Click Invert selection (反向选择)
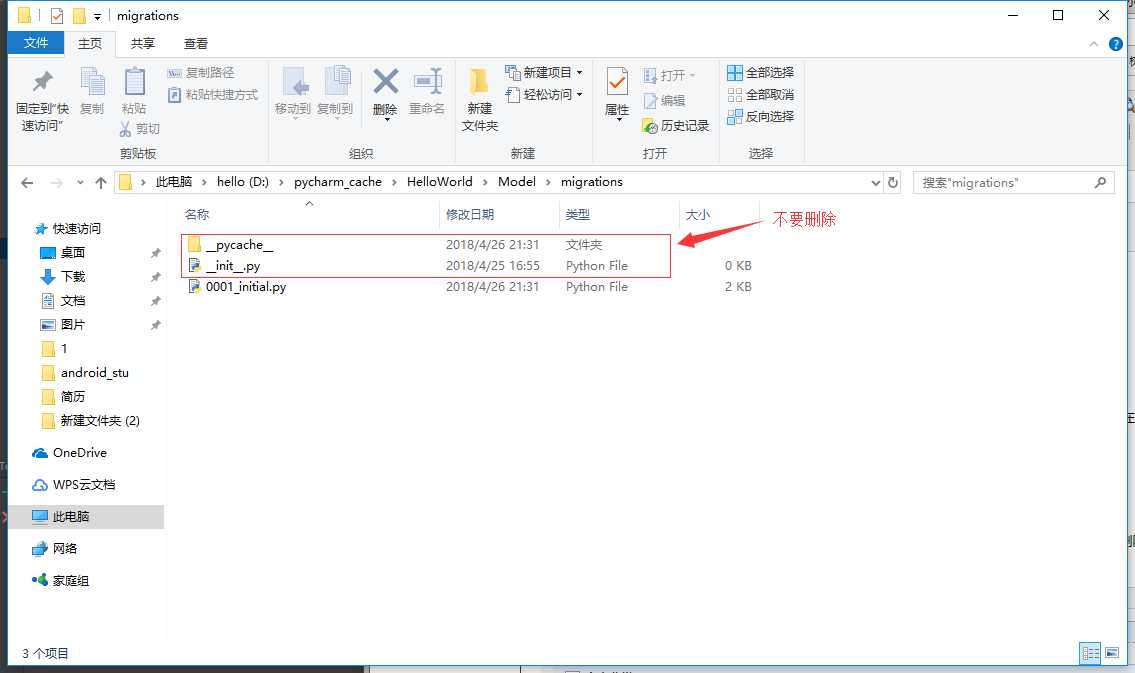1135x673 pixels. point(760,117)
